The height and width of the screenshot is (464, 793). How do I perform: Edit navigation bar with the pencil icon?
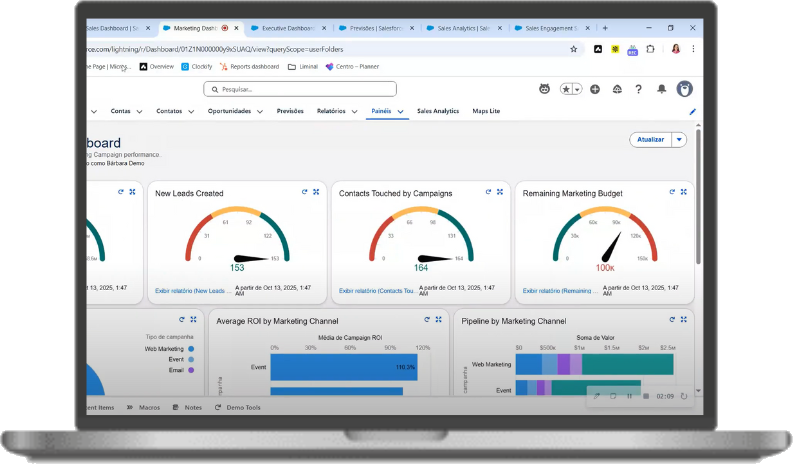pyautogui.click(x=693, y=112)
